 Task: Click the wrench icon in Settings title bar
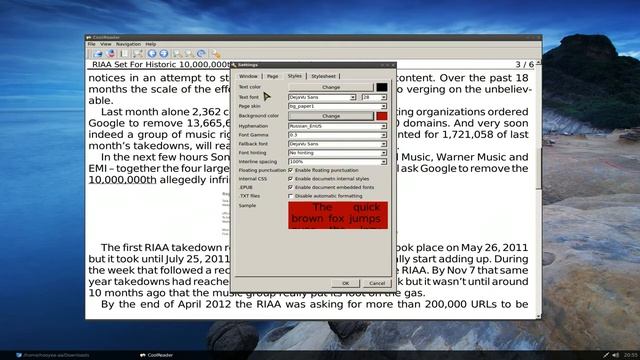click(234, 65)
